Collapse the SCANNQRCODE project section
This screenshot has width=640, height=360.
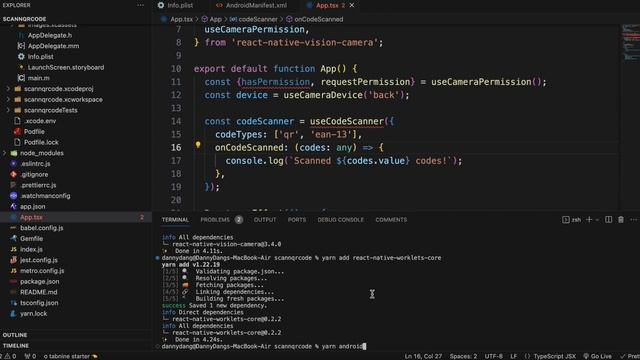coord(24,19)
